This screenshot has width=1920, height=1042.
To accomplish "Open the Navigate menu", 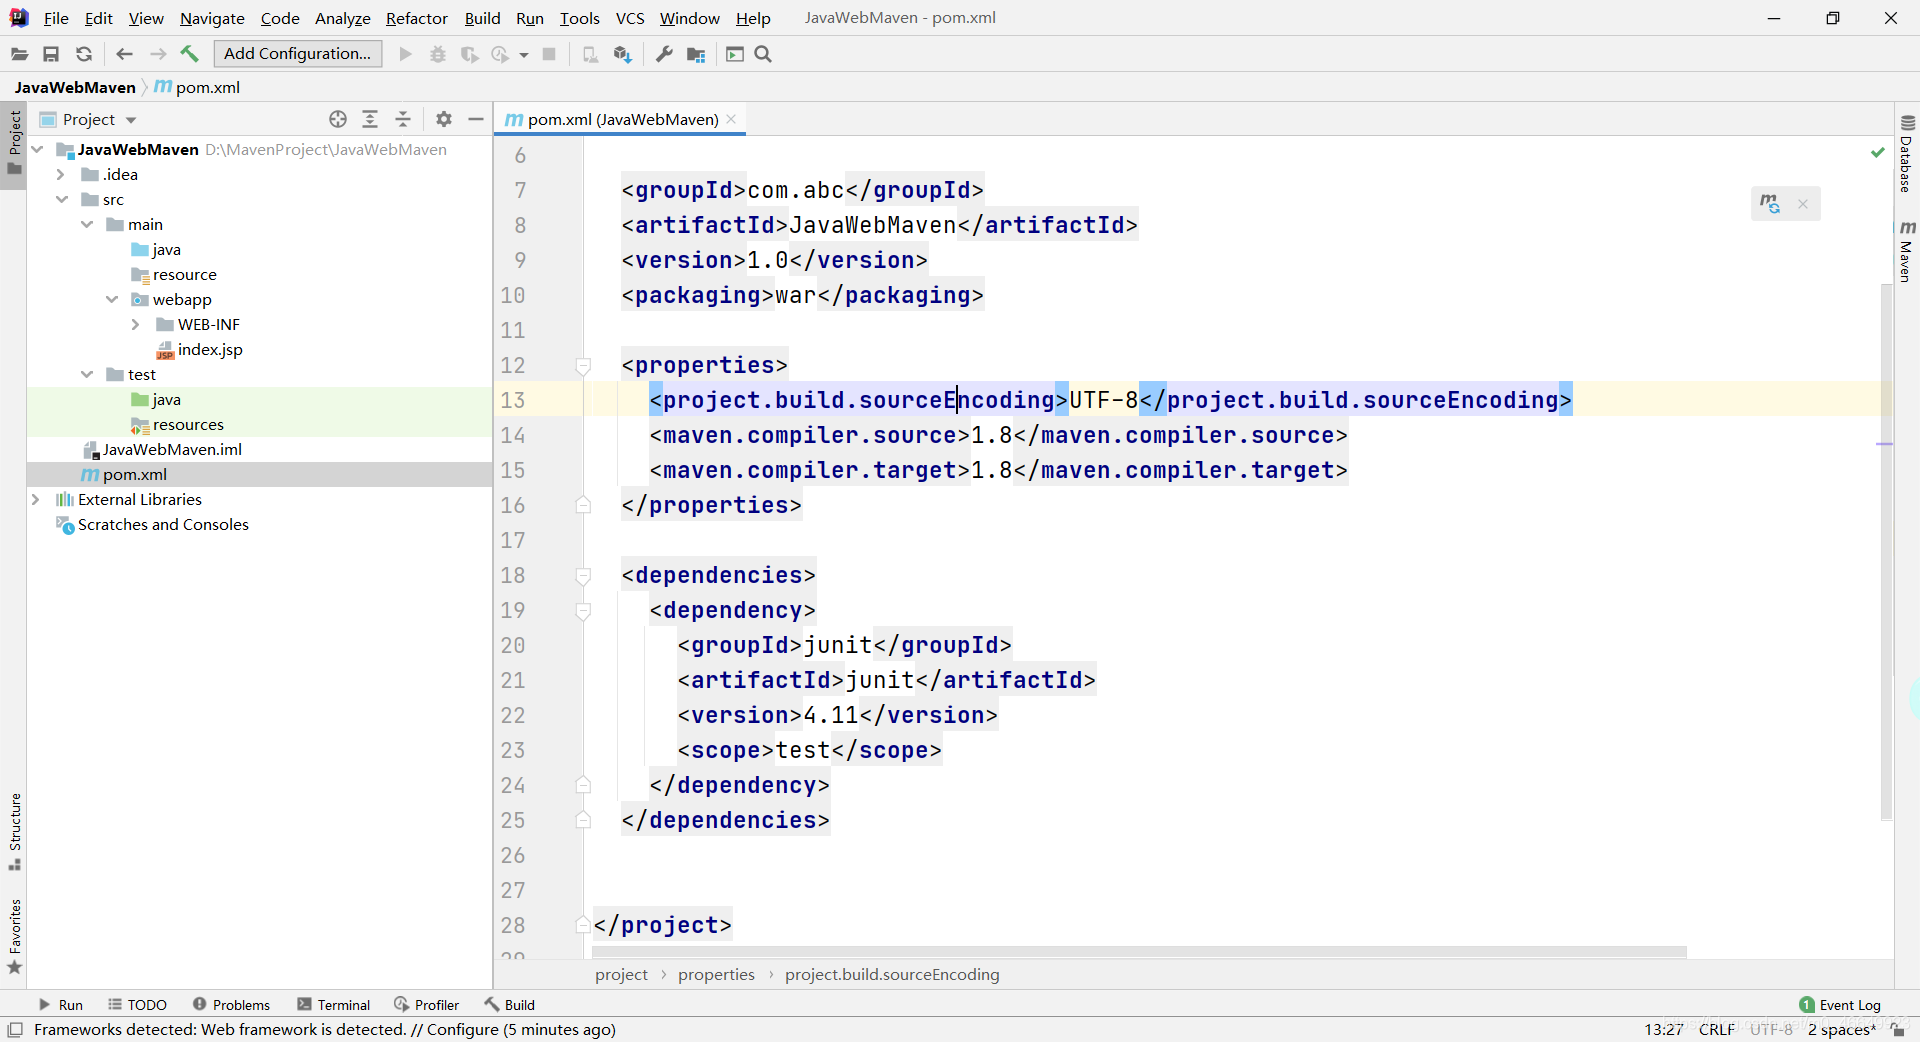I will [x=212, y=18].
